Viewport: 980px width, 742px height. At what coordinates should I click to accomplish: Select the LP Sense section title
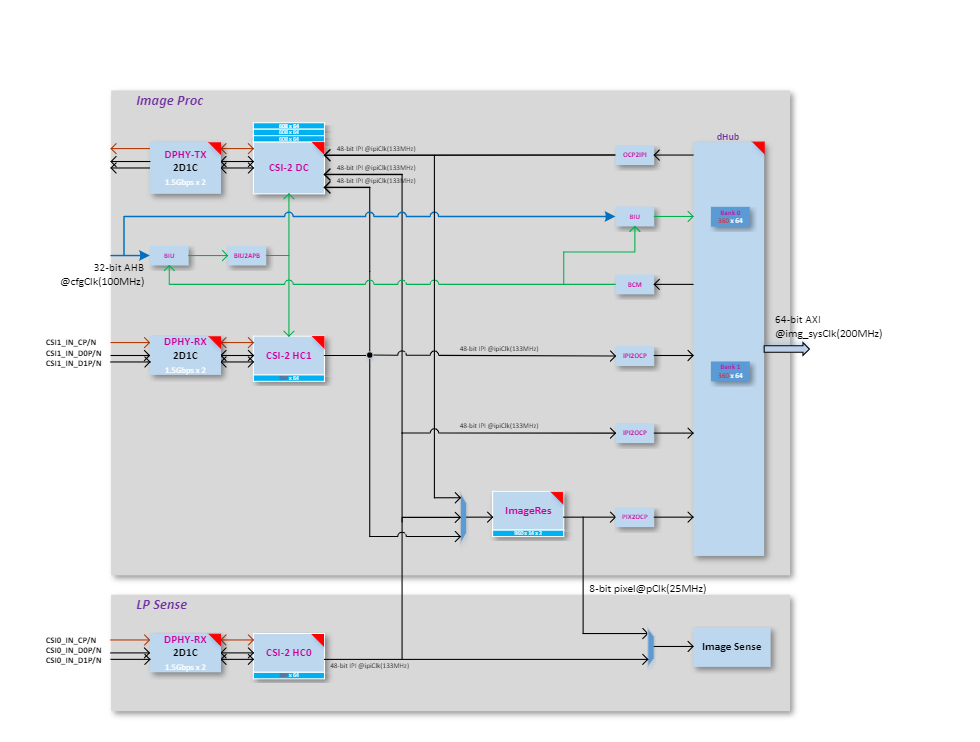[x=162, y=605]
